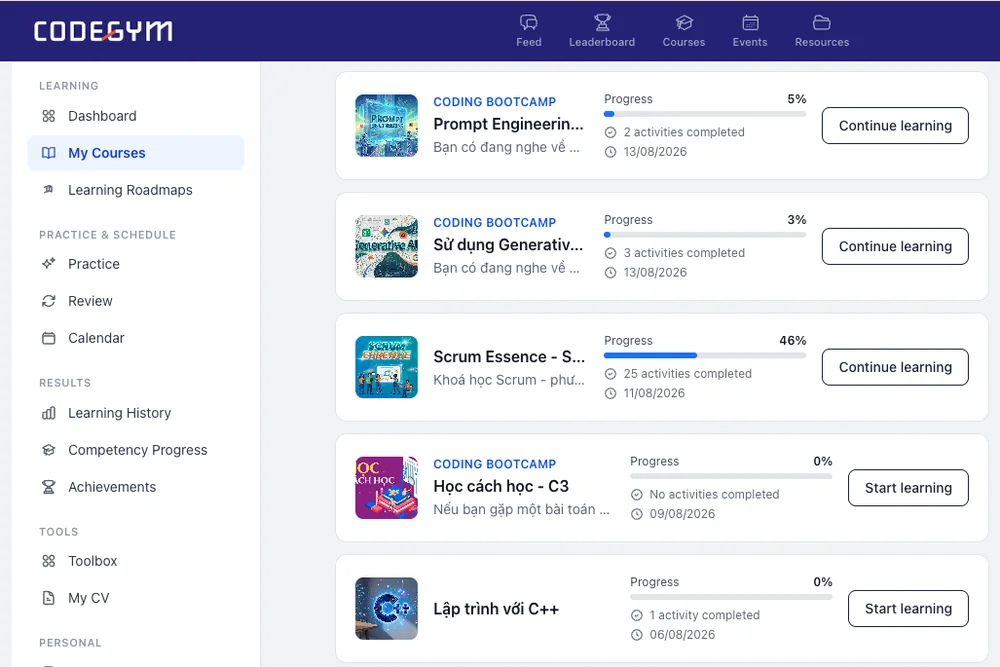
Task: Click the Calendar sidebar icon
Action: click(x=48, y=338)
